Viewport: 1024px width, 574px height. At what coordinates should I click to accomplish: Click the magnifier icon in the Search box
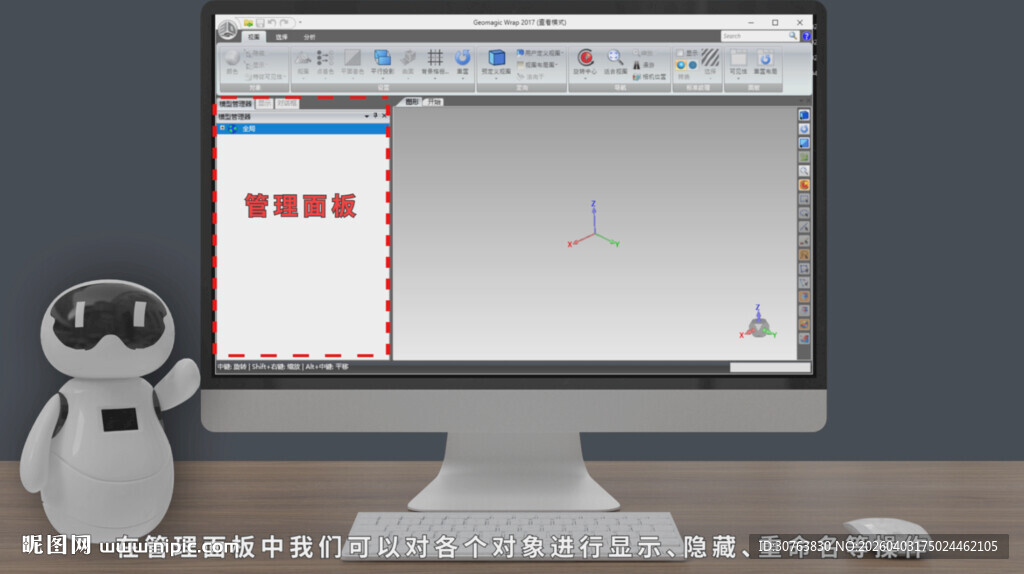tap(792, 36)
